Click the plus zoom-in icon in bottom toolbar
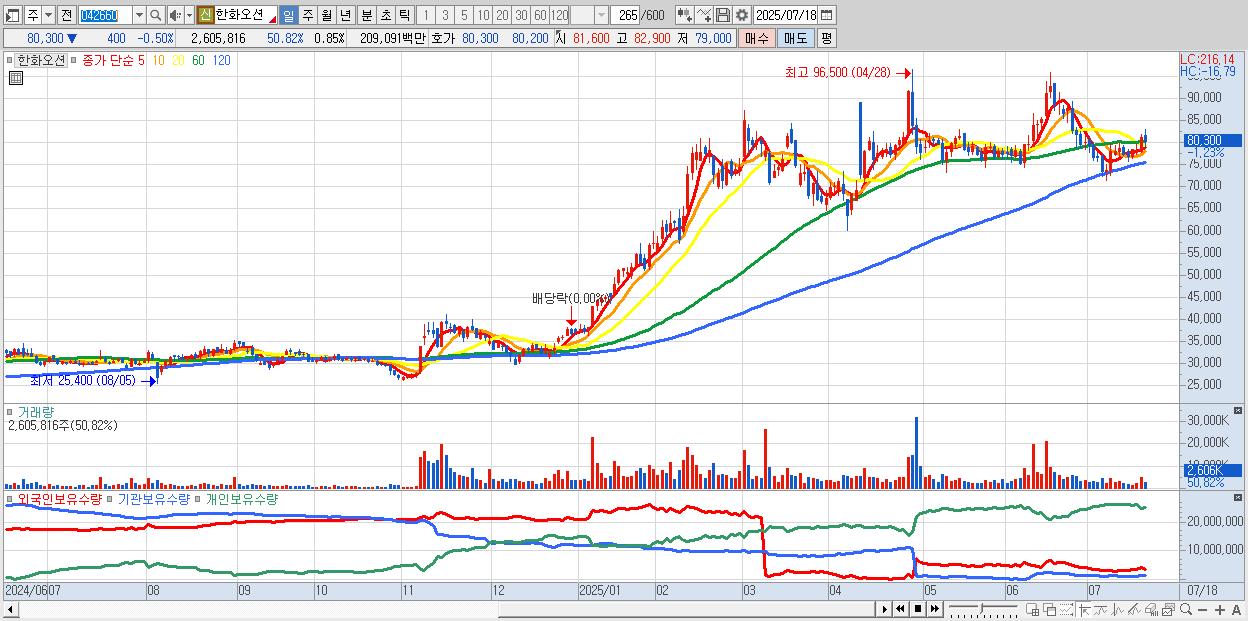 click(x=1219, y=610)
